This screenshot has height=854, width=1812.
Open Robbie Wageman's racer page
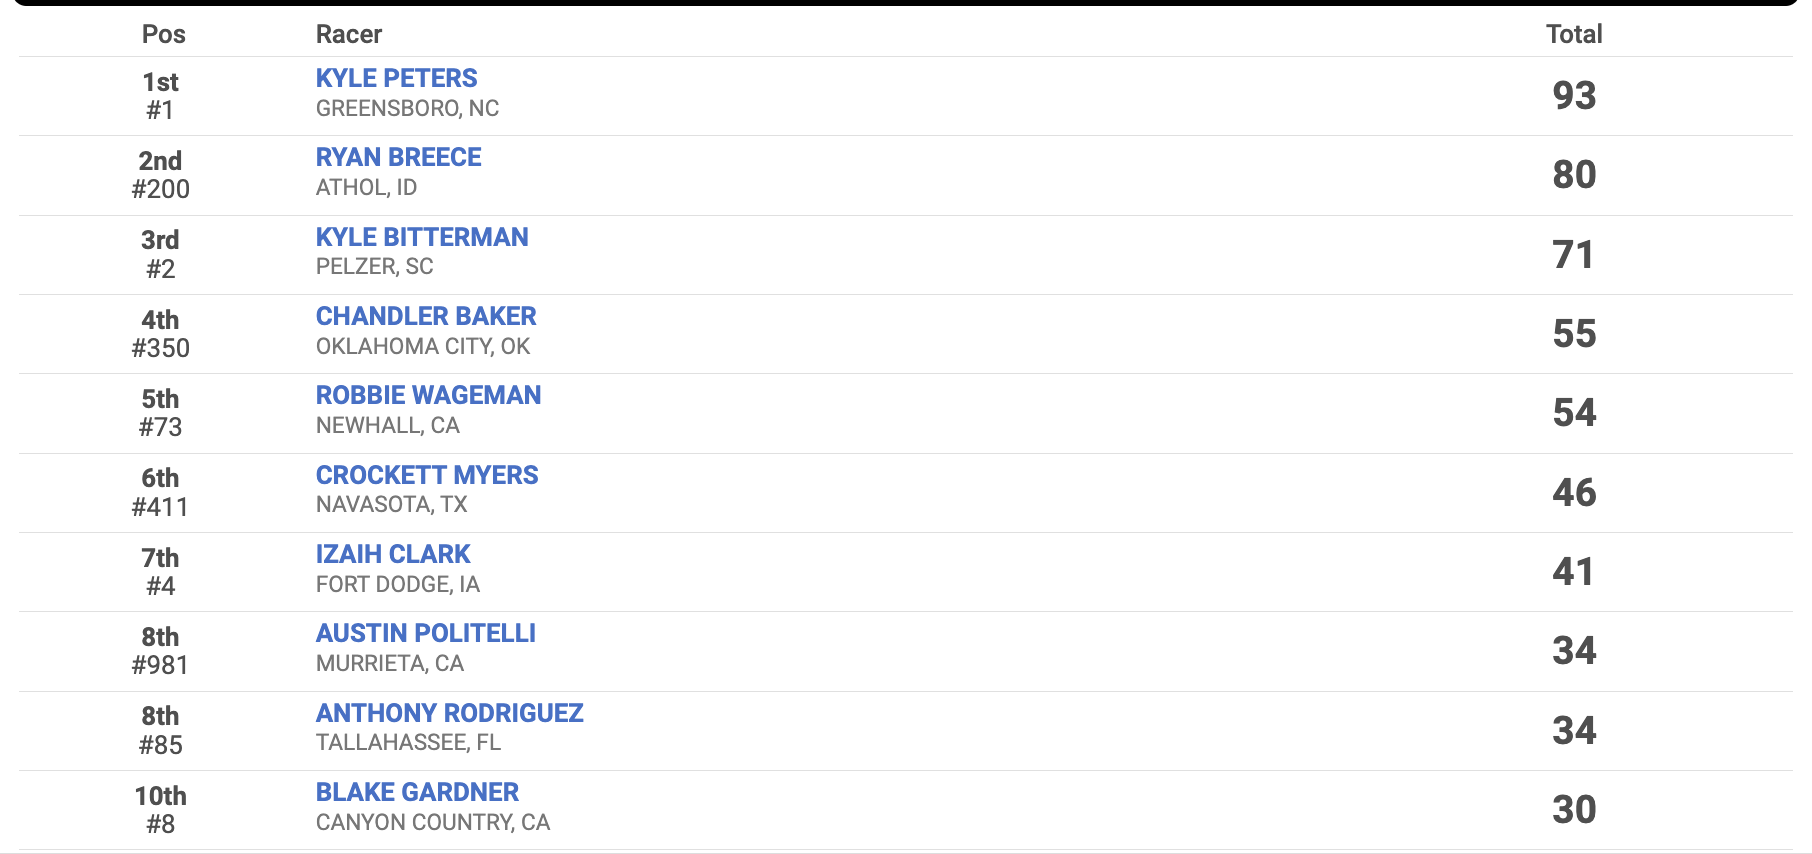(x=428, y=395)
